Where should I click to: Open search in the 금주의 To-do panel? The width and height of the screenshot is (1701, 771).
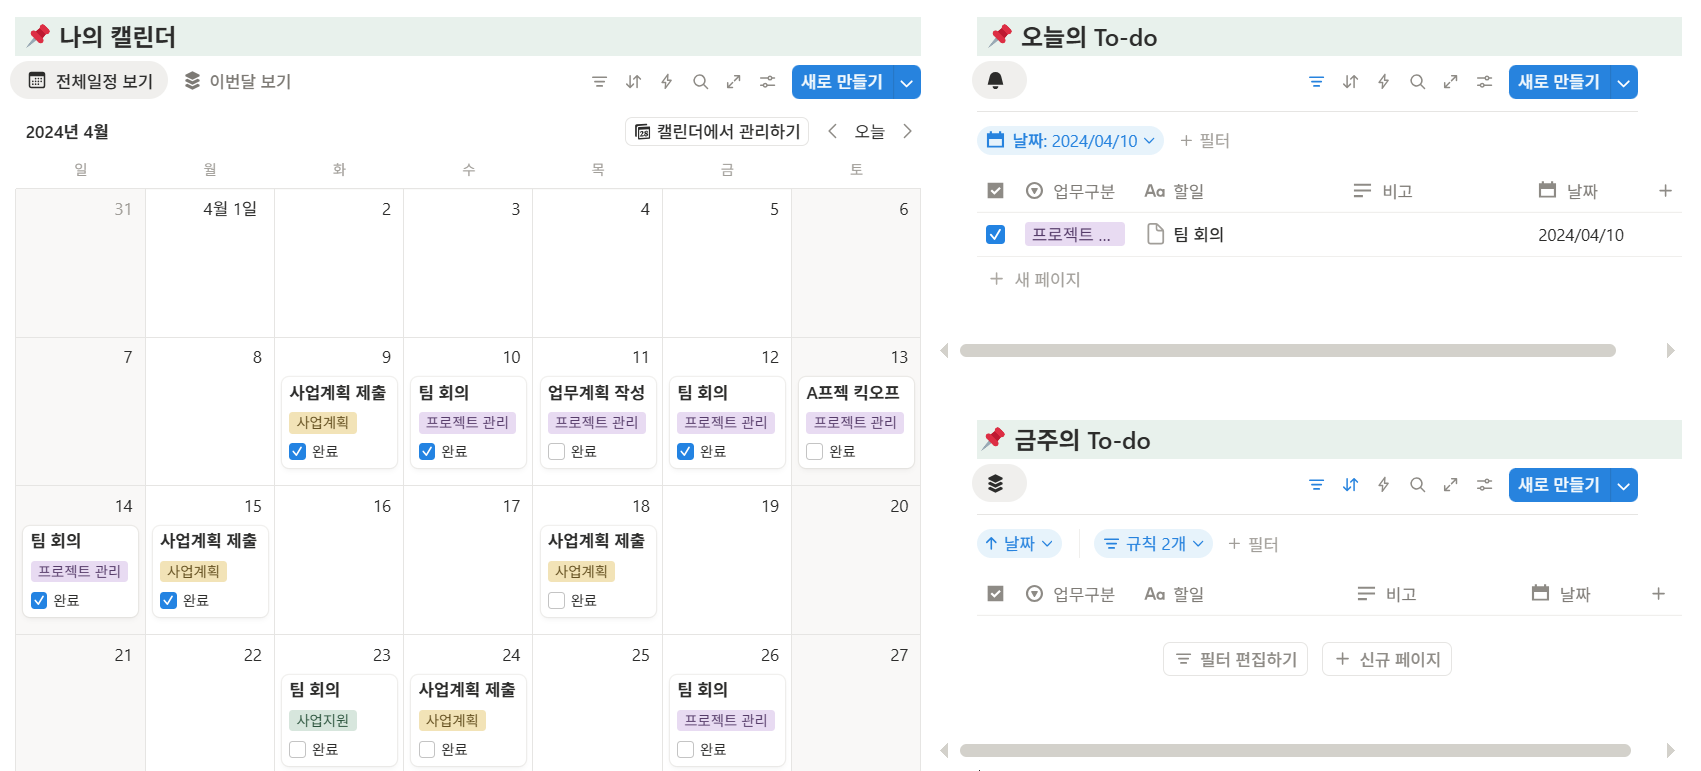[1417, 484]
